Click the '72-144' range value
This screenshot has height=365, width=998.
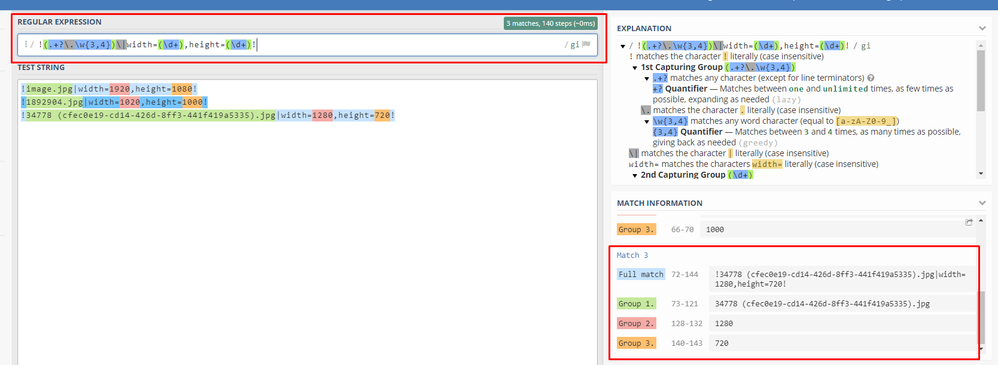(685, 275)
